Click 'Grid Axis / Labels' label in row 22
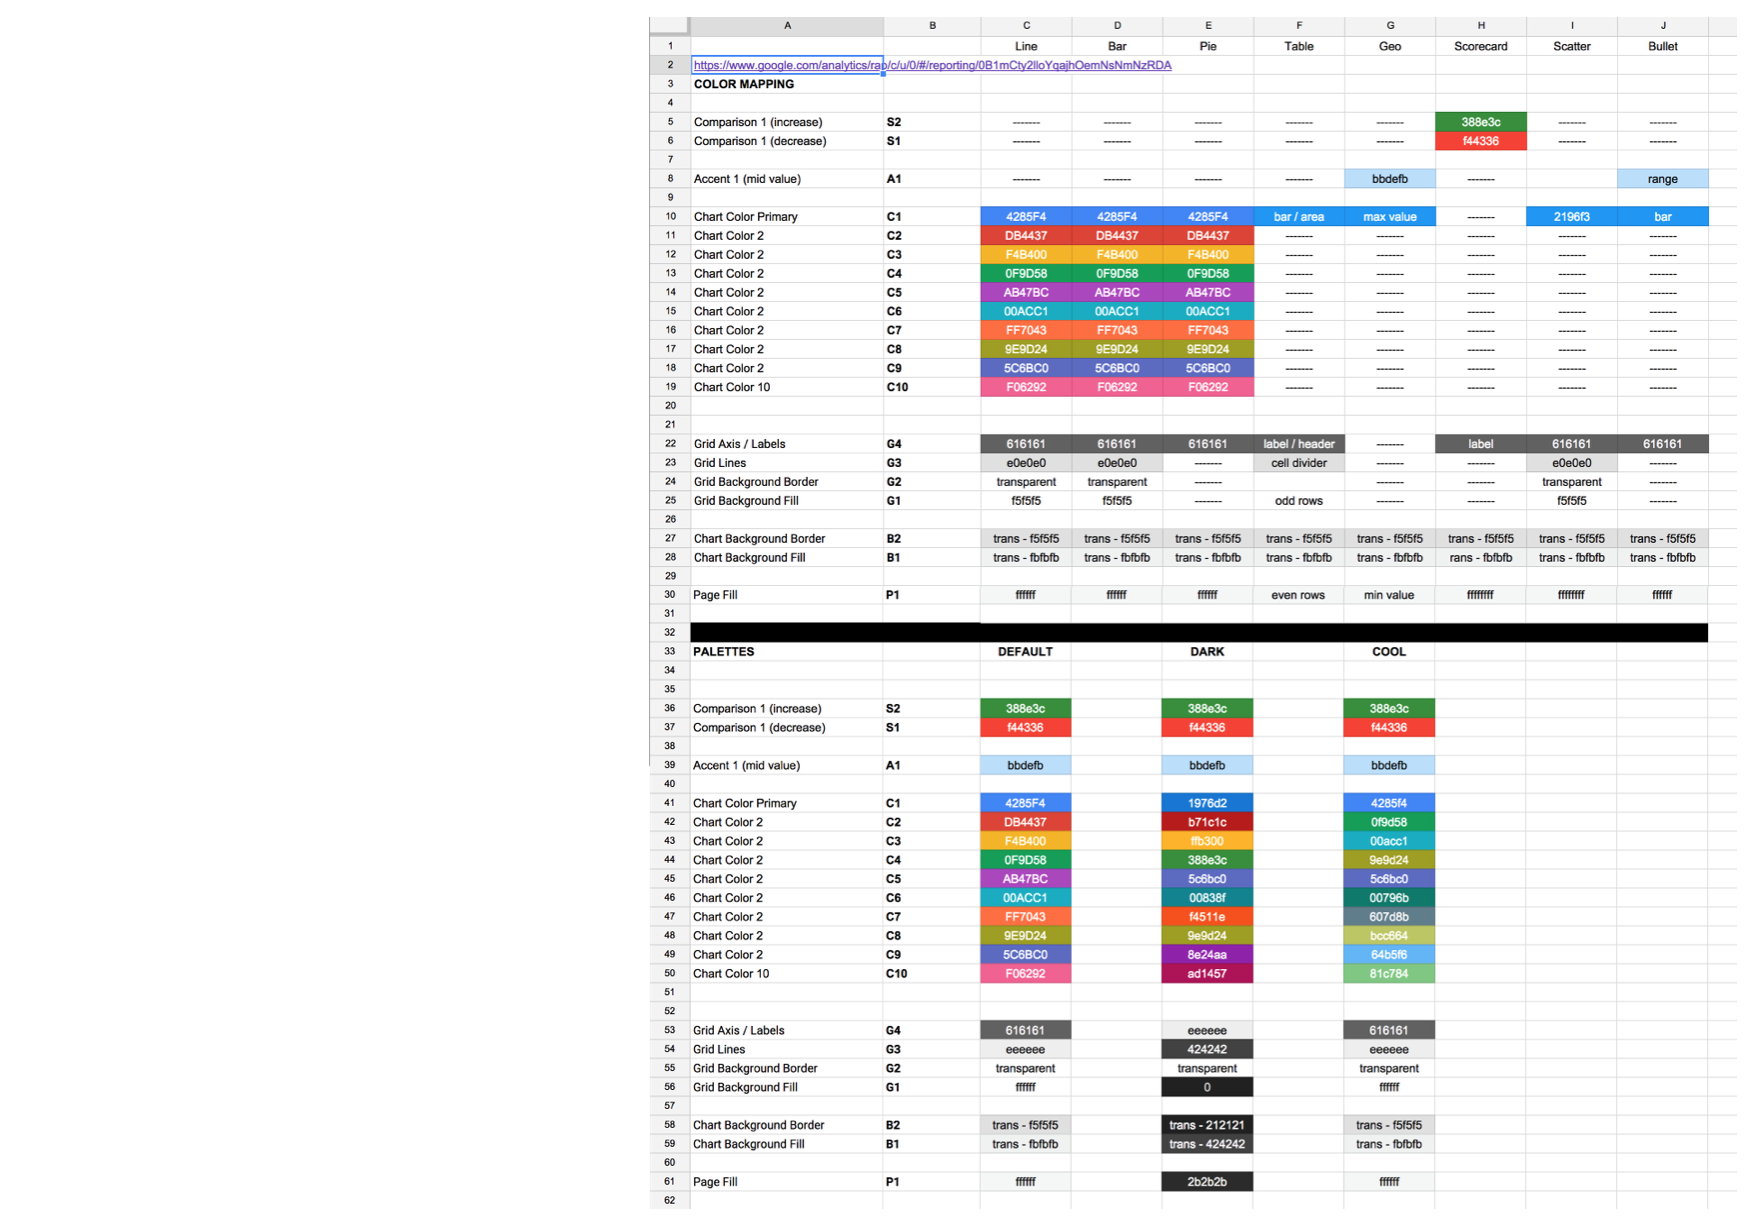This screenshot has height=1228, width=1752. pyautogui.click(x=739, y=444)
